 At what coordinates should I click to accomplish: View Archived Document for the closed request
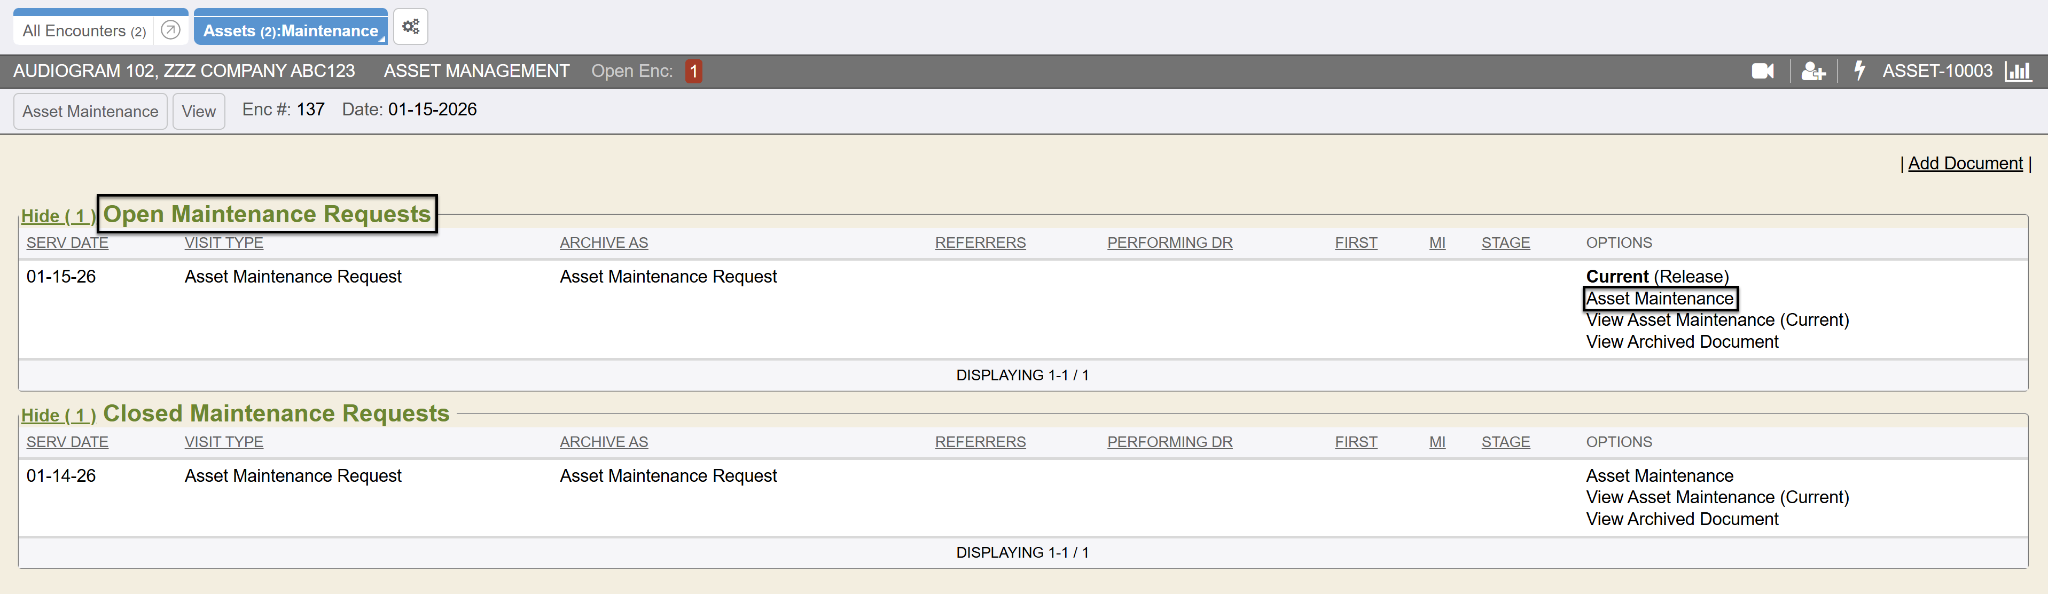click(1682, 519)
